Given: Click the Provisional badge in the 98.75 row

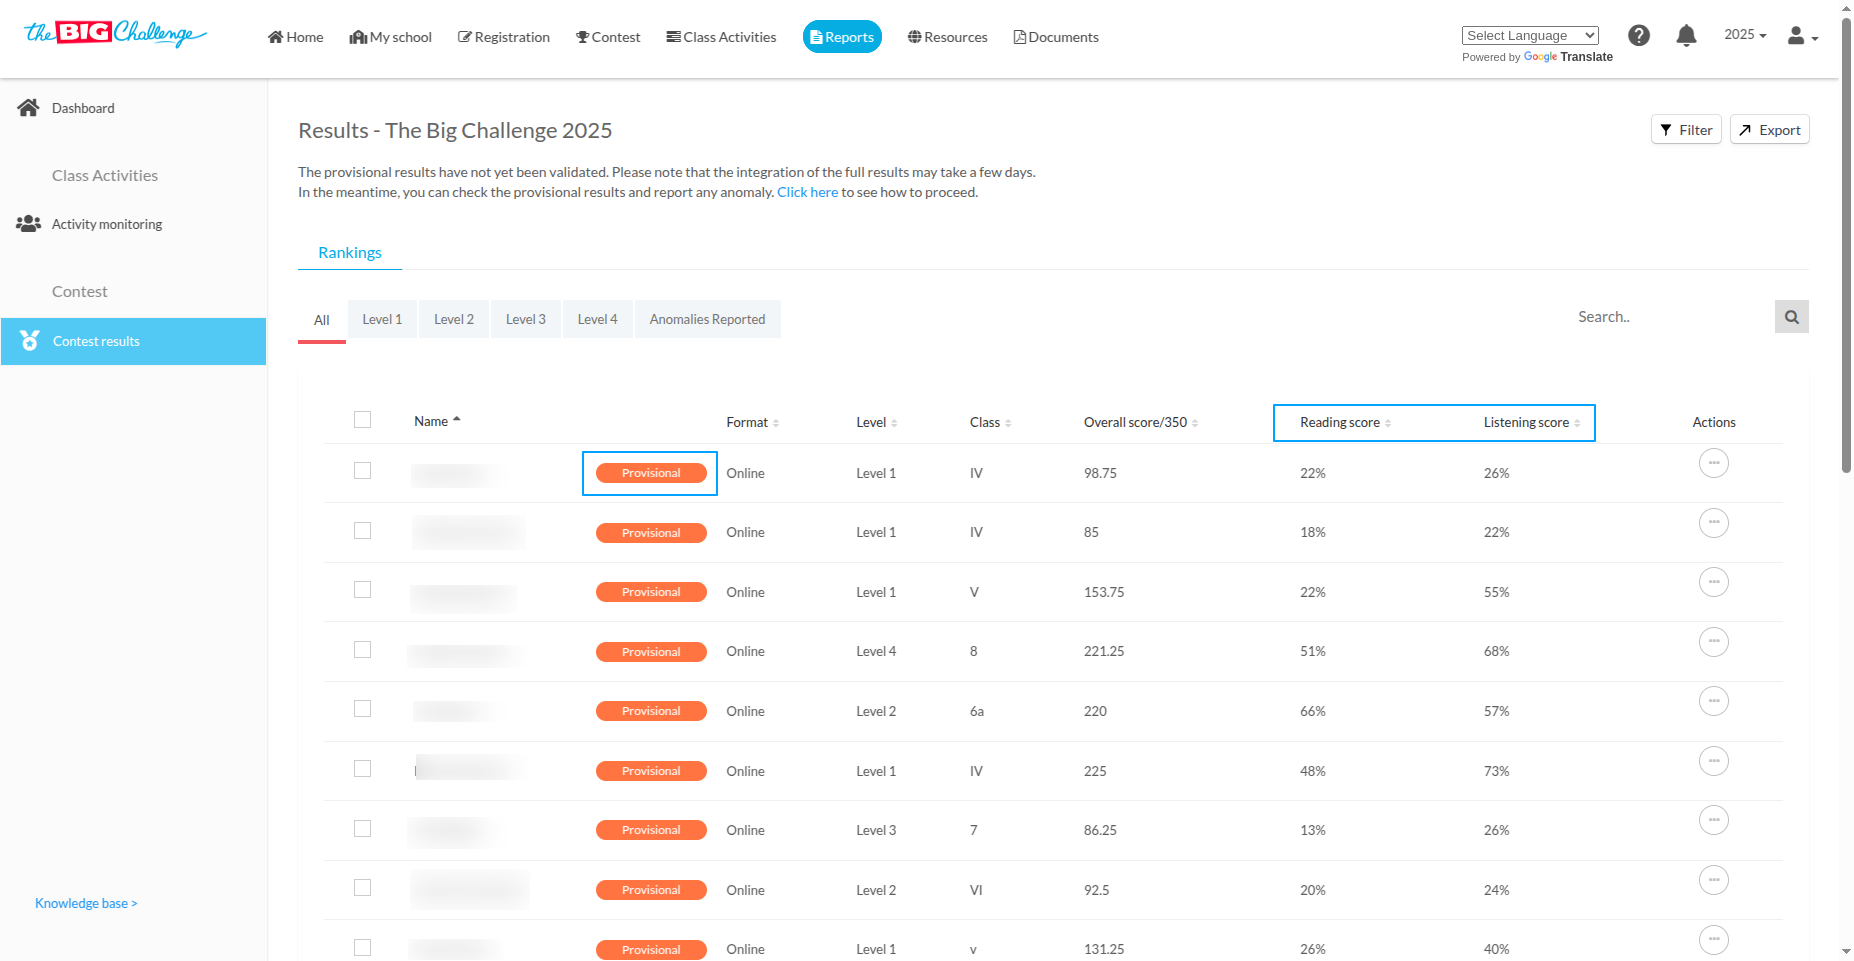Looking at the screenshot, I should click(651, 473).
